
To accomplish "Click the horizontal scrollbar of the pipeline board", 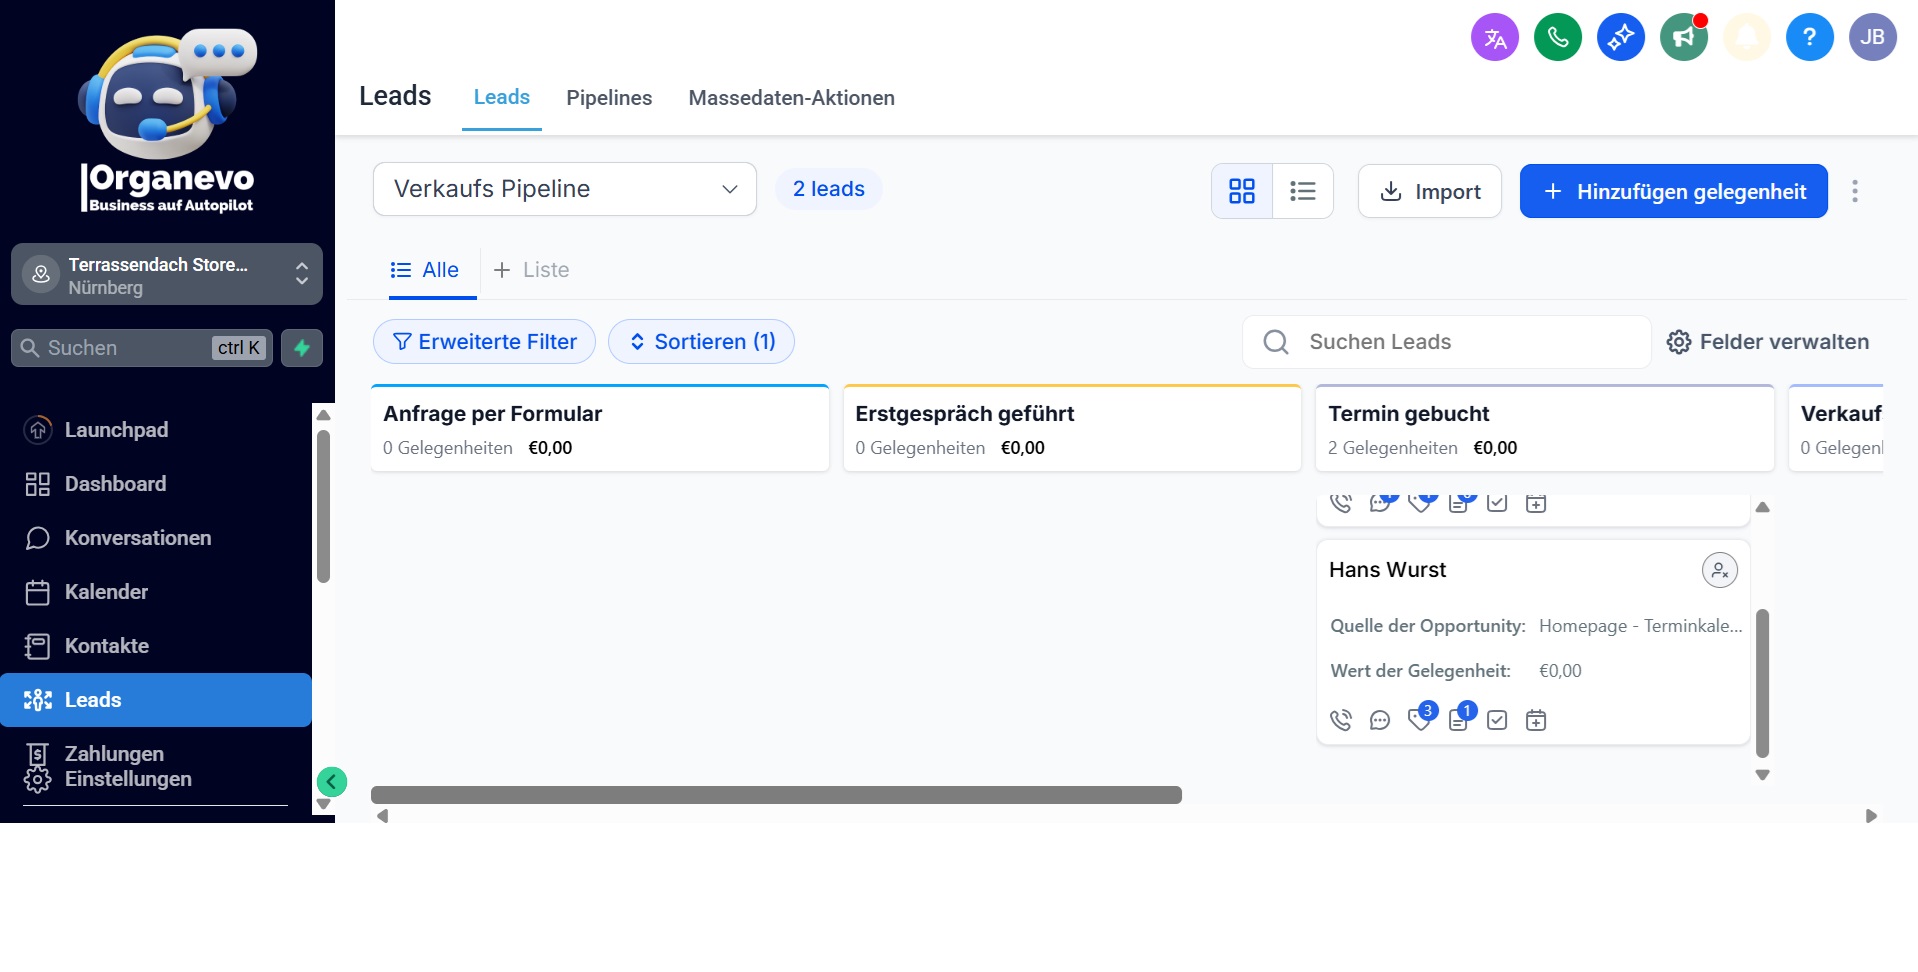I will pyautogui.click(x=776, y=795).
